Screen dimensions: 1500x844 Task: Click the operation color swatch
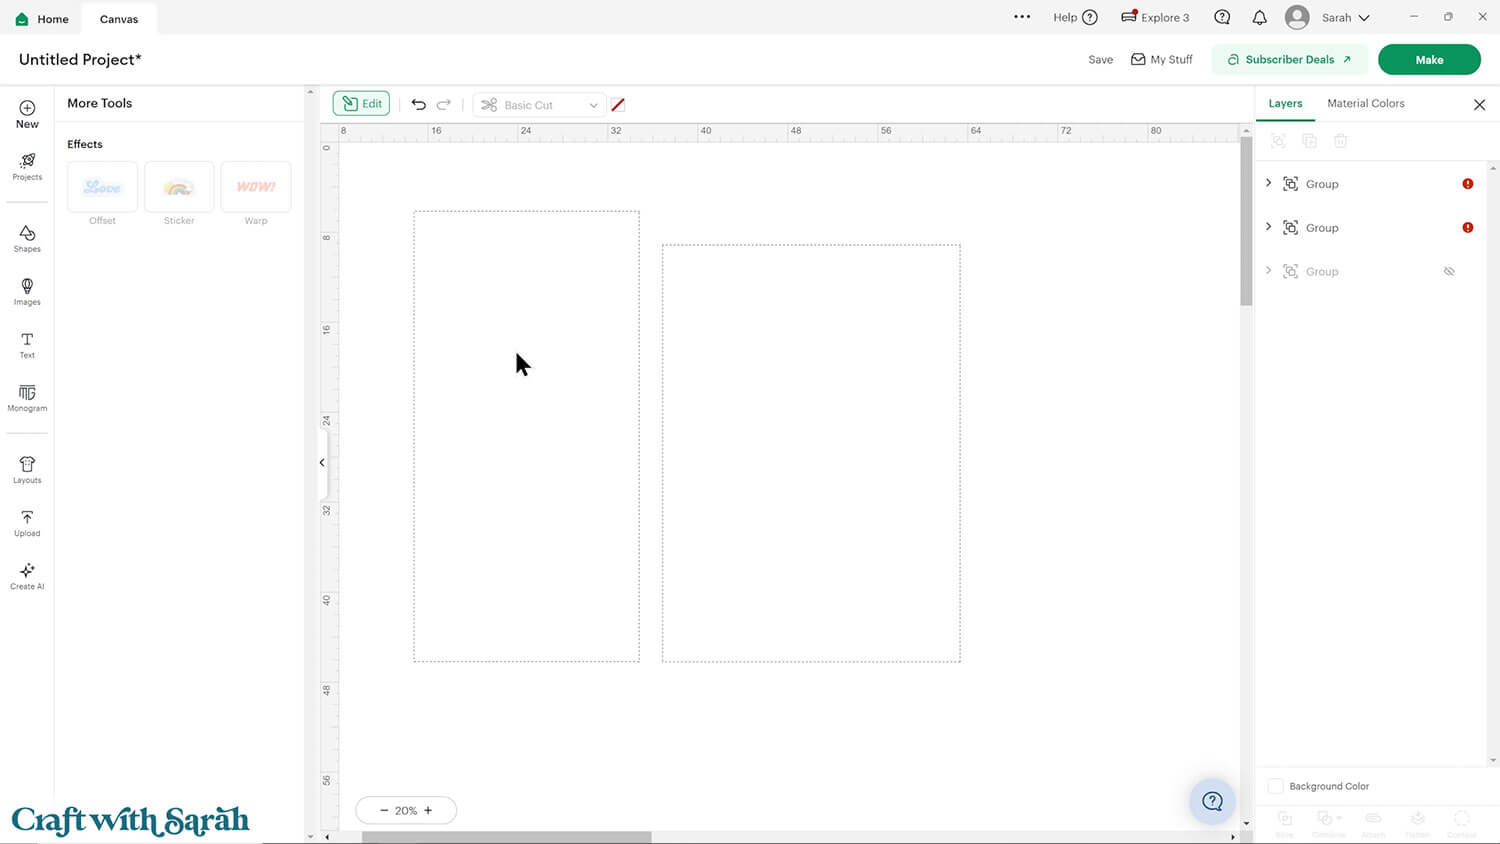coord(618,105)
